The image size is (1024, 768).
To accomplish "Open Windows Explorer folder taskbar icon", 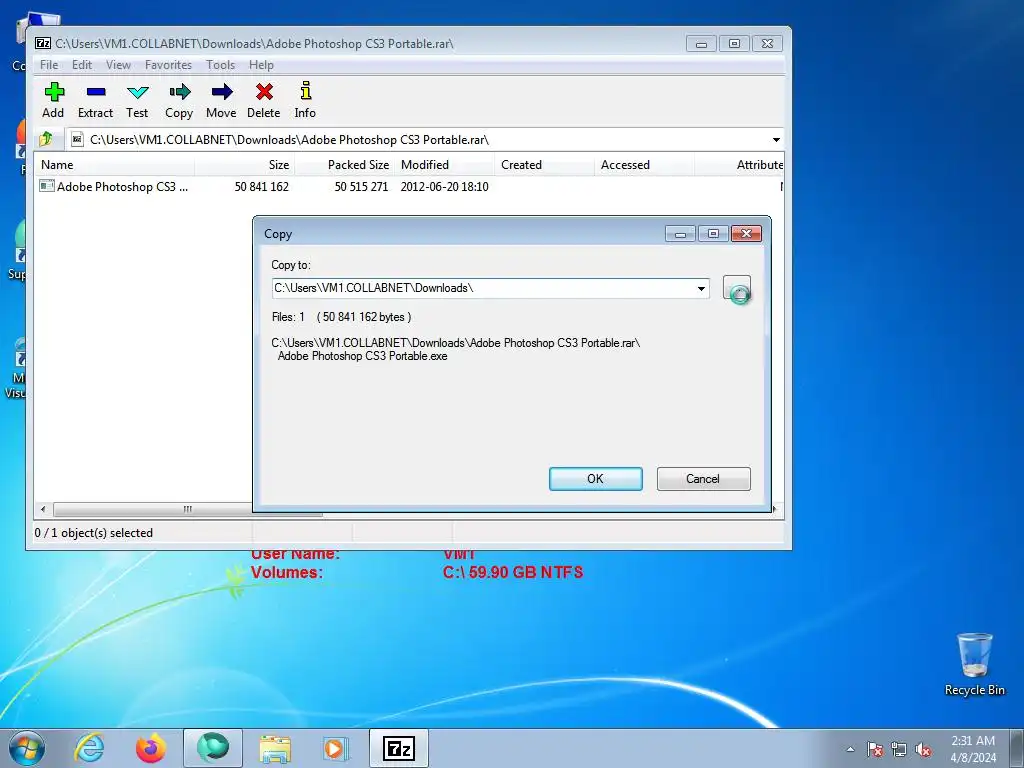I will [x=275, y=748].
